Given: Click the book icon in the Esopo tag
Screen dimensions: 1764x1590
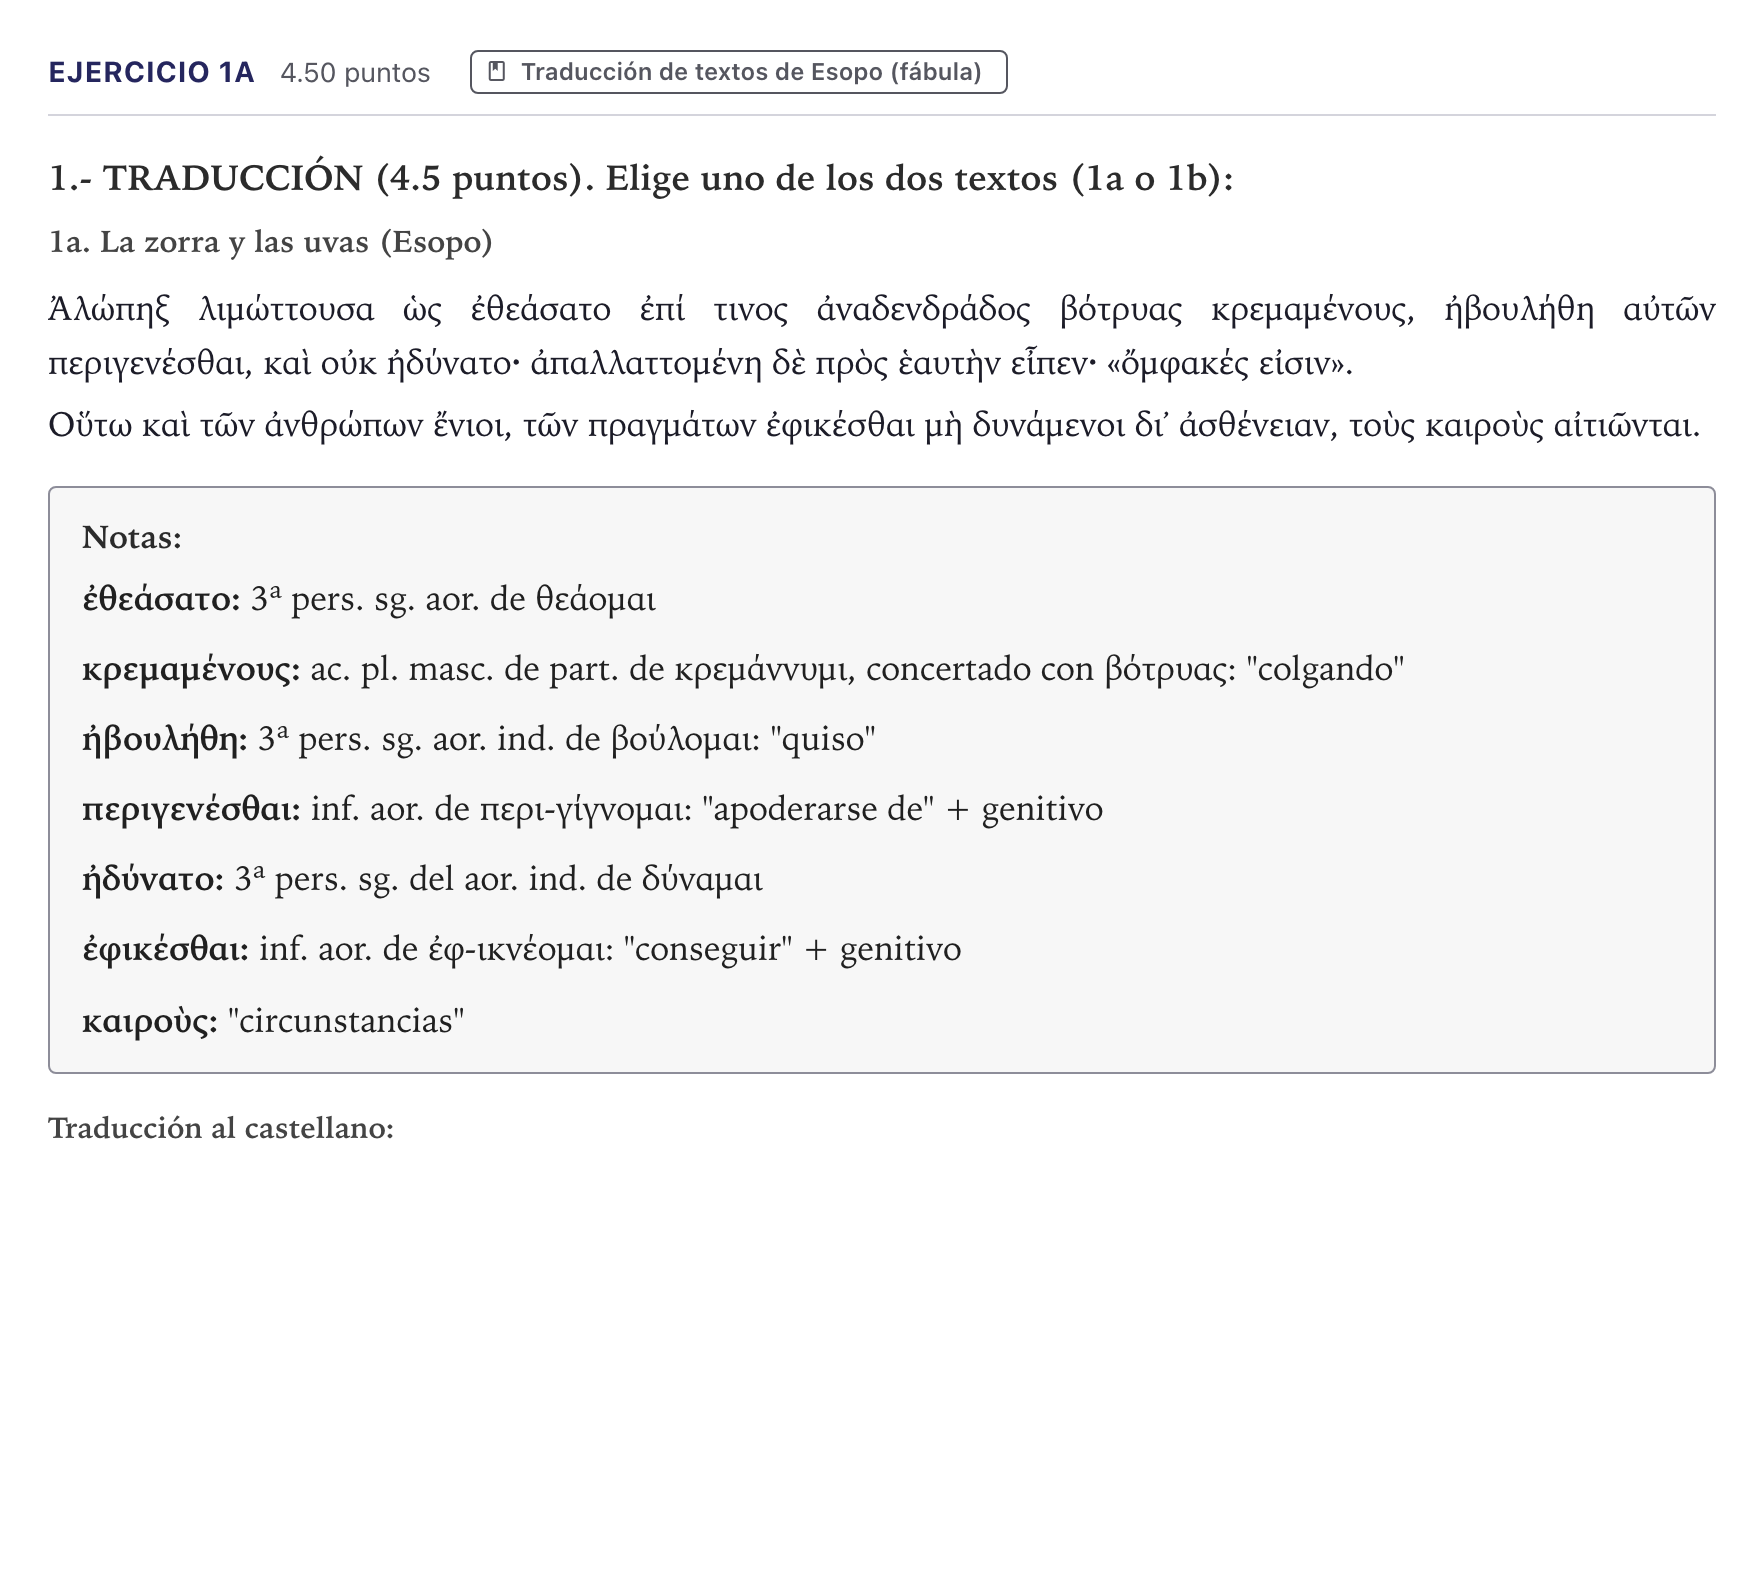Looking at the screenshot, I should point(496,72).
